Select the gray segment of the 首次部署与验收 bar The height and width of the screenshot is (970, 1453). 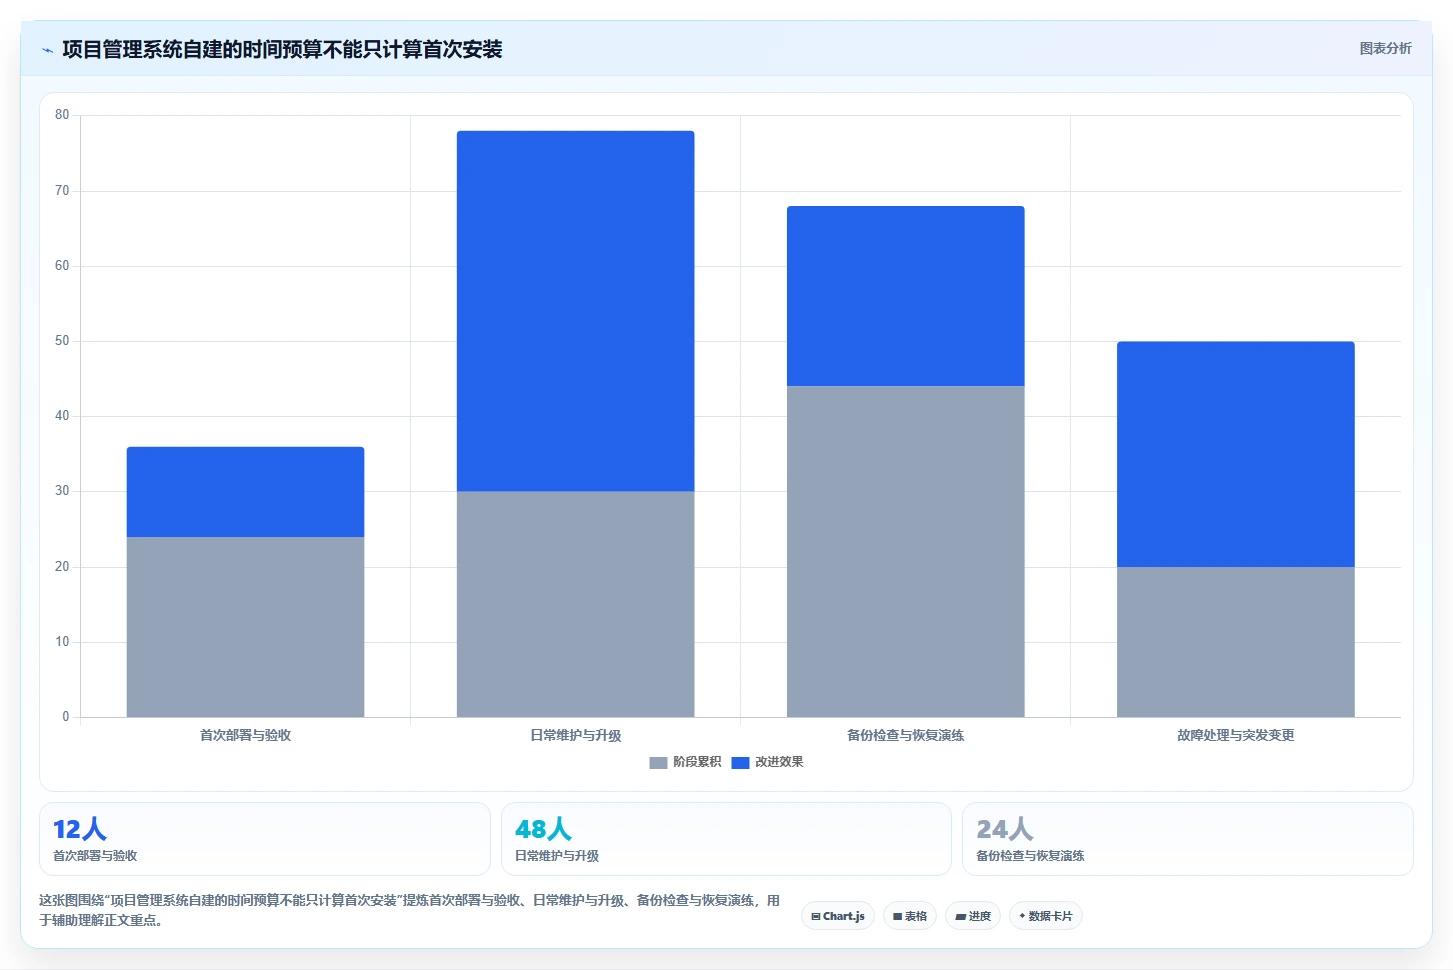245,627
